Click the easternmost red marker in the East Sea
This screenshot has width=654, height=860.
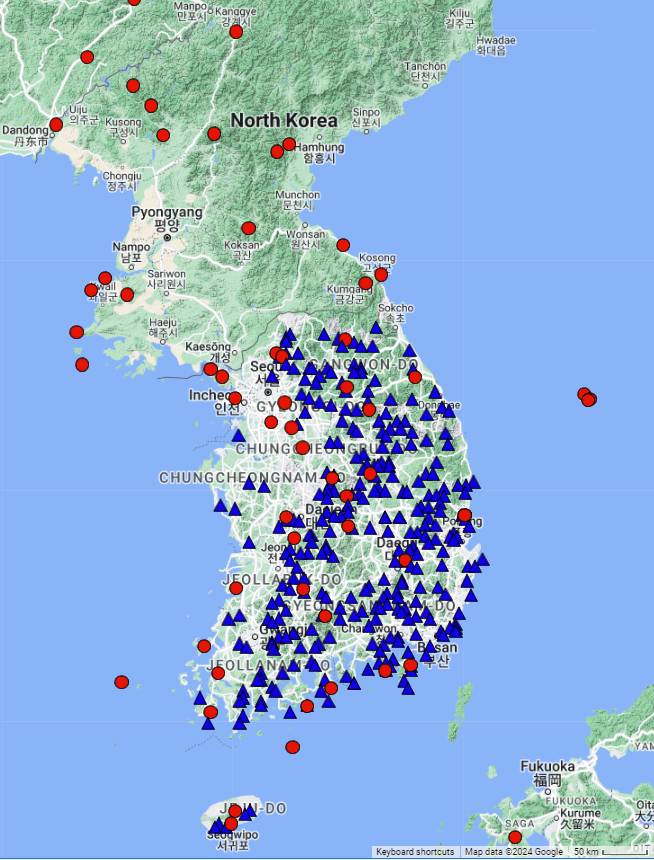[x=590, y=400]
